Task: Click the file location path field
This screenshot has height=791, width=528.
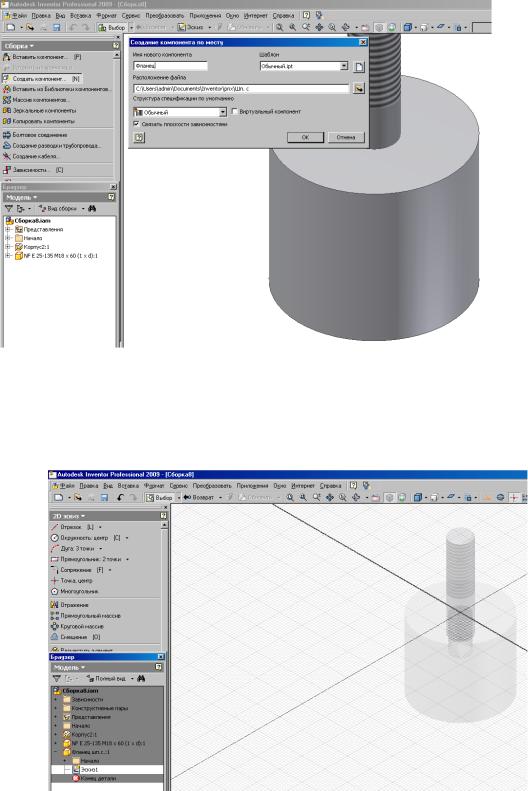Action: tap(241, 88)
